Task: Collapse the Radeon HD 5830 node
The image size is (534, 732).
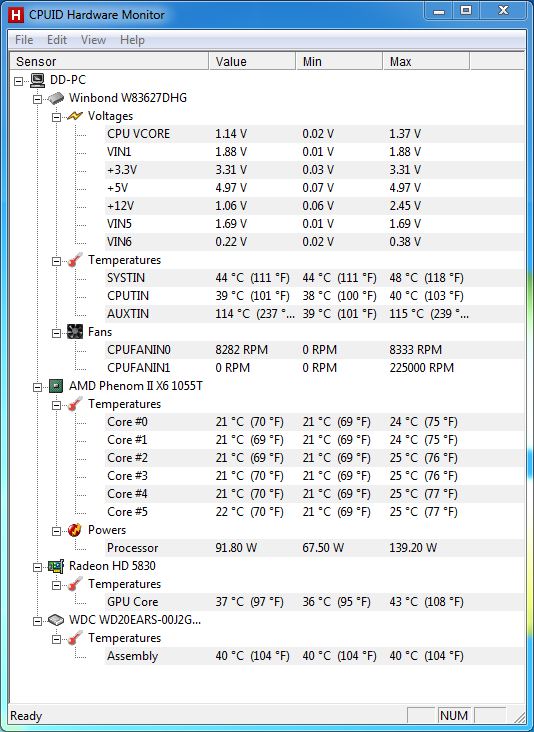Action: coord(37,567)
